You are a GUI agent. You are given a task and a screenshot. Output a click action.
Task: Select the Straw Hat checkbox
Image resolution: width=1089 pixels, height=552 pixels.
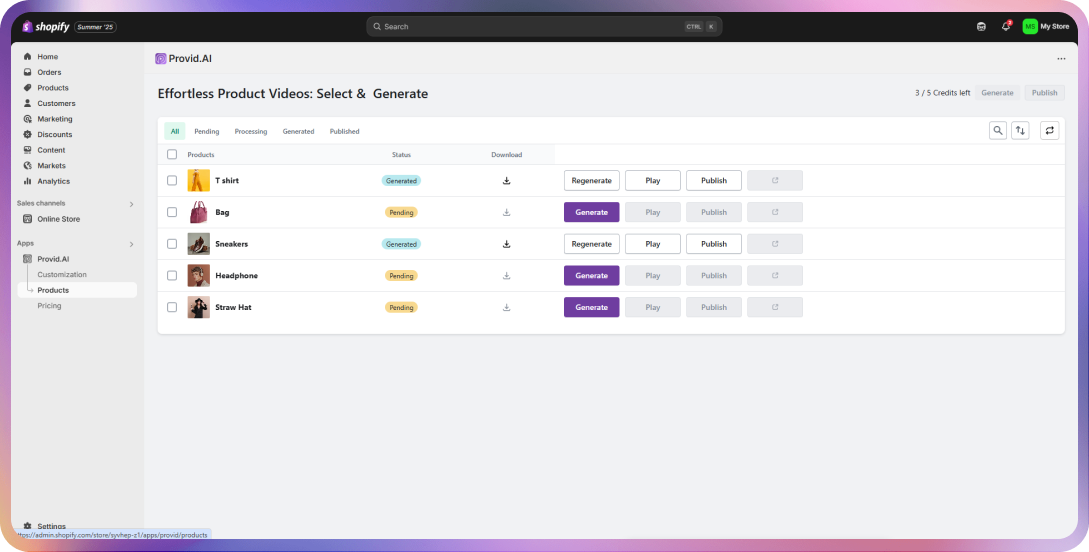point(172,307)
